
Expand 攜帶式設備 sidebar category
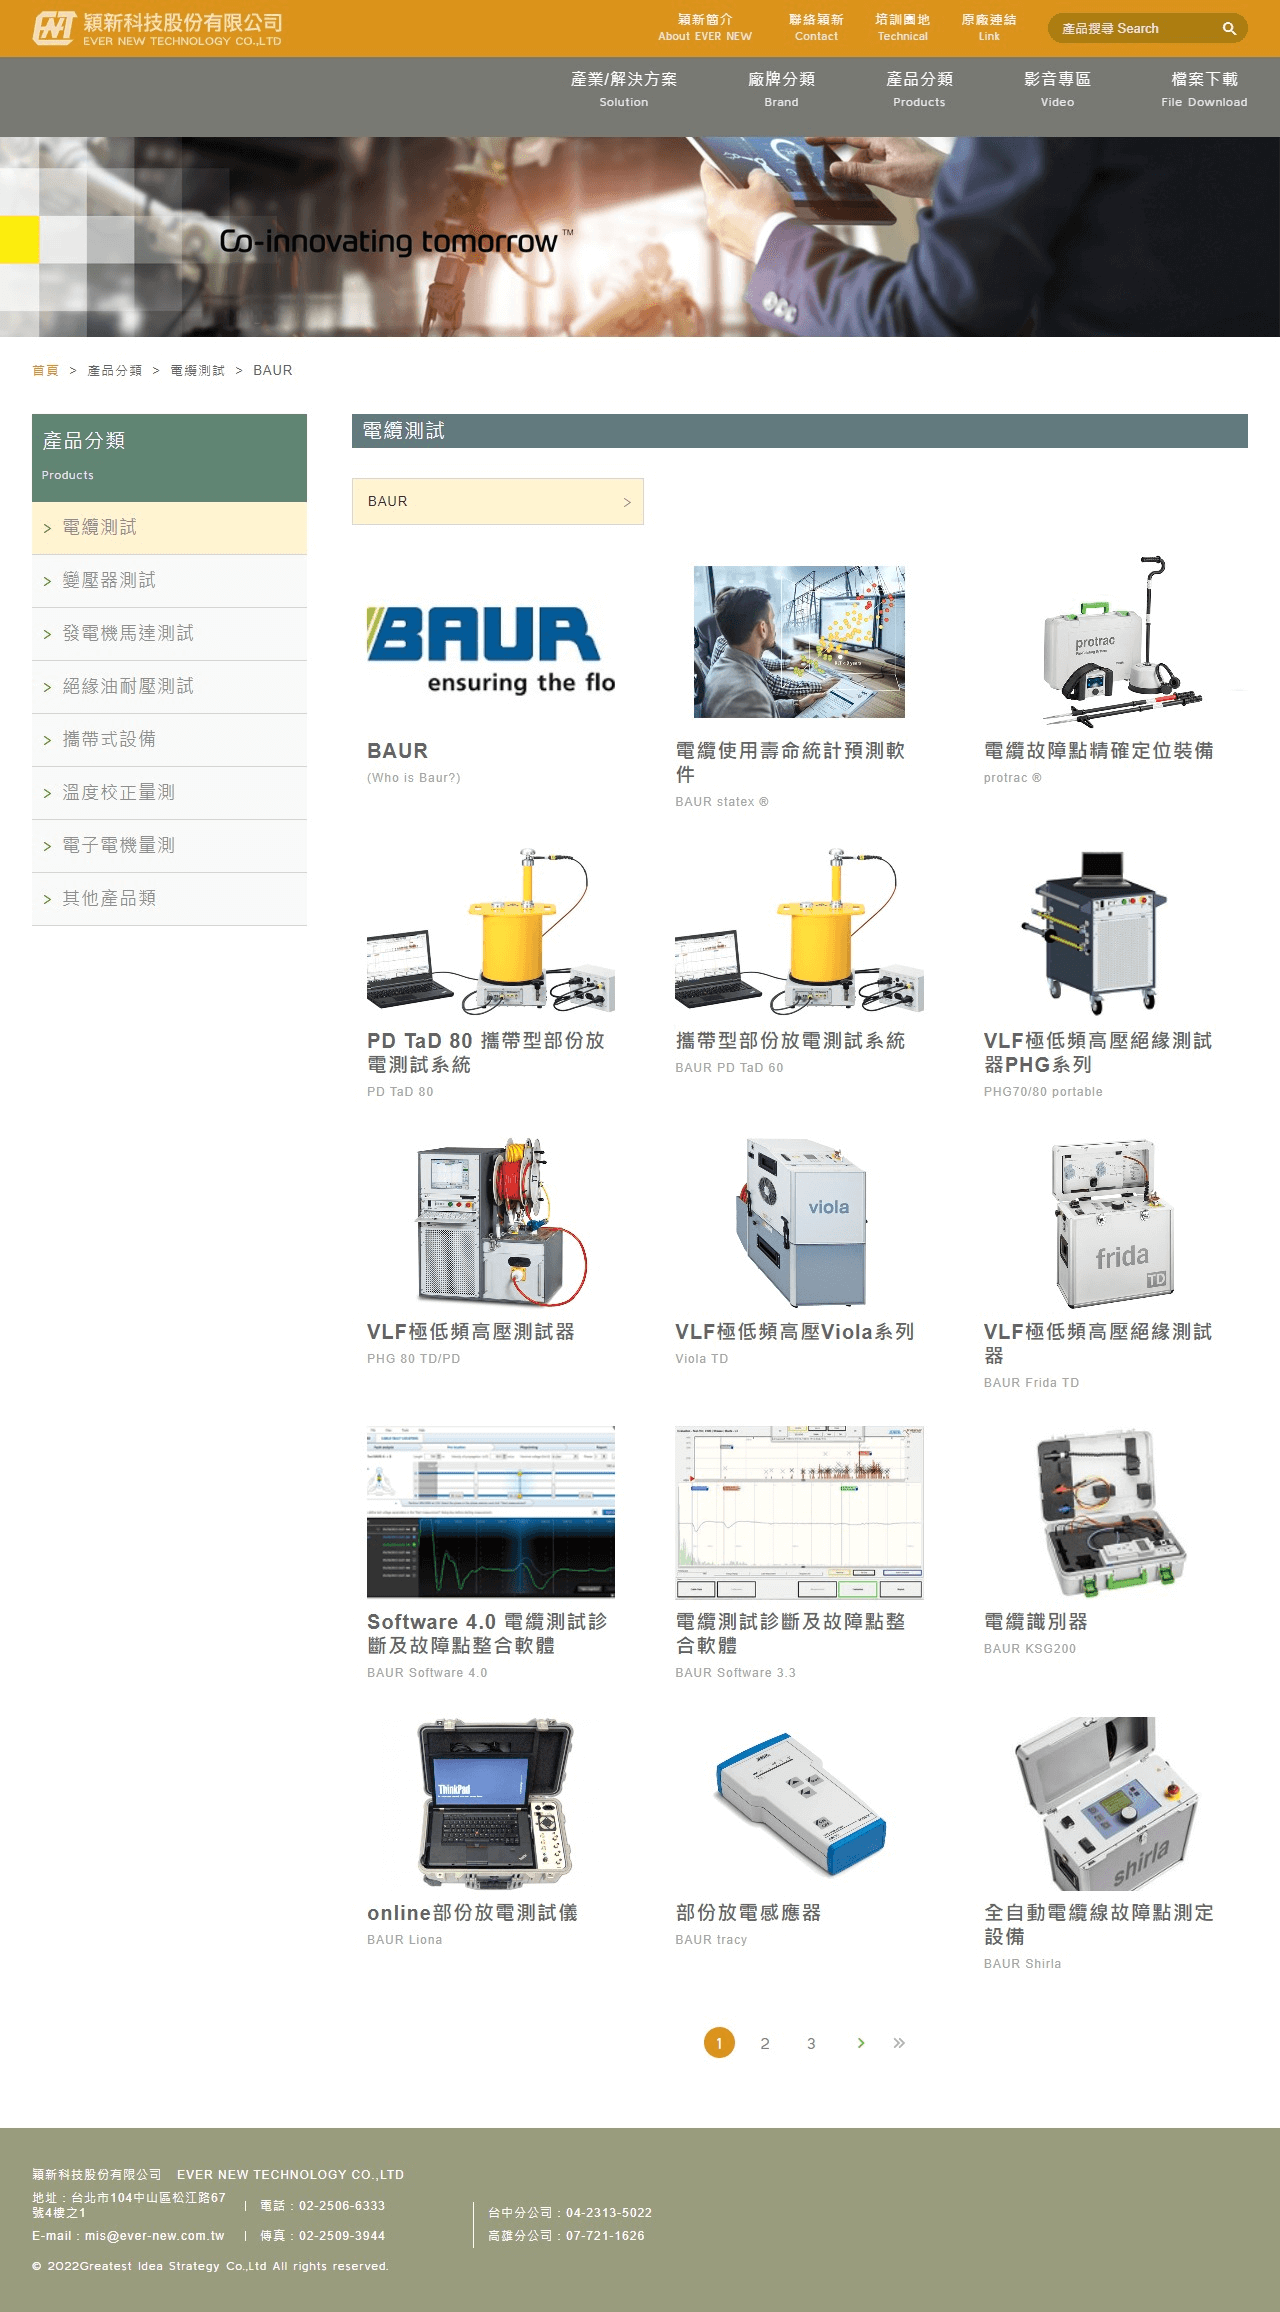169,740
